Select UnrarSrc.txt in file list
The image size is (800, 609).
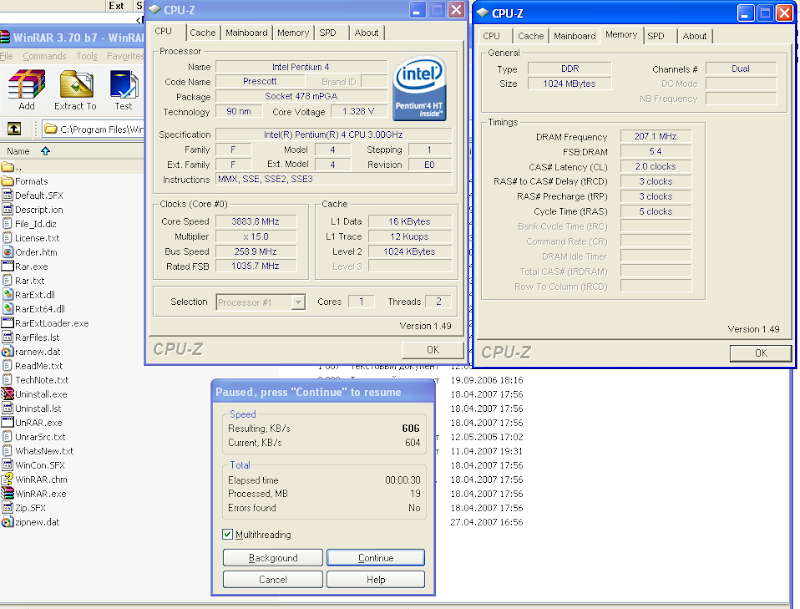[40, 437]
